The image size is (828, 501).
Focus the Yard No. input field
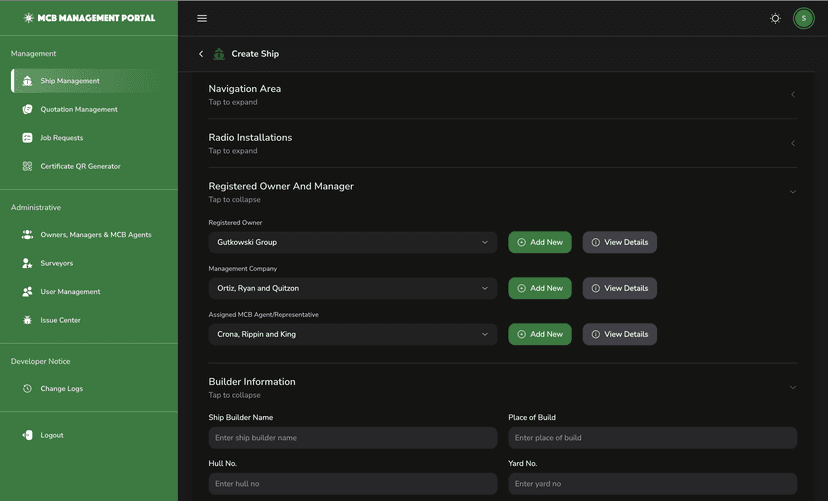(x=652, y=484)
